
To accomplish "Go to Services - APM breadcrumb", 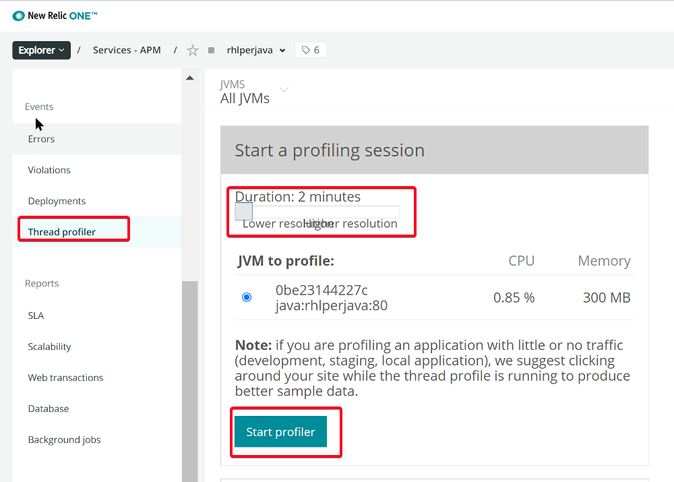I will coord(127,50).
